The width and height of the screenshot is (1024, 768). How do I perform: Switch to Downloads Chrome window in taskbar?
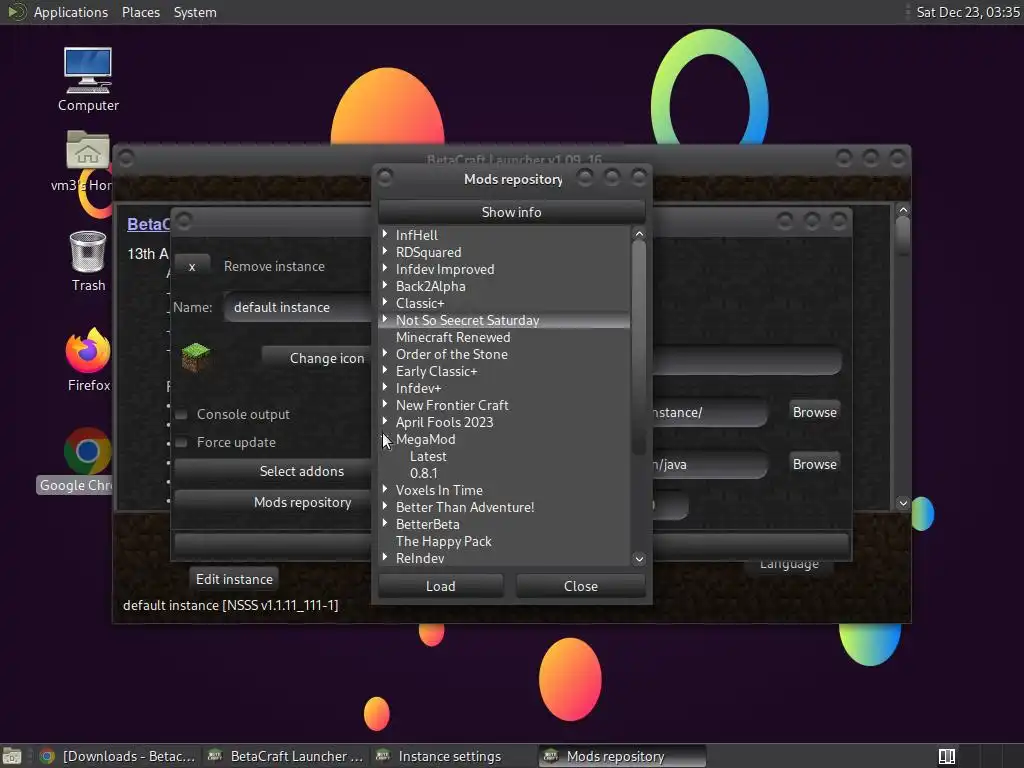click(118, 756)
